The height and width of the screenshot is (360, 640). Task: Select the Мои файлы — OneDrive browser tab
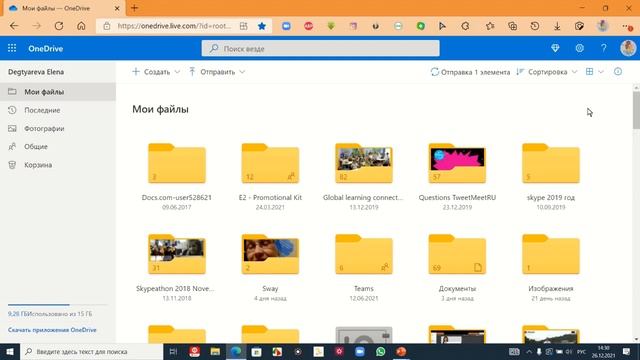click(x=63, y=8)
